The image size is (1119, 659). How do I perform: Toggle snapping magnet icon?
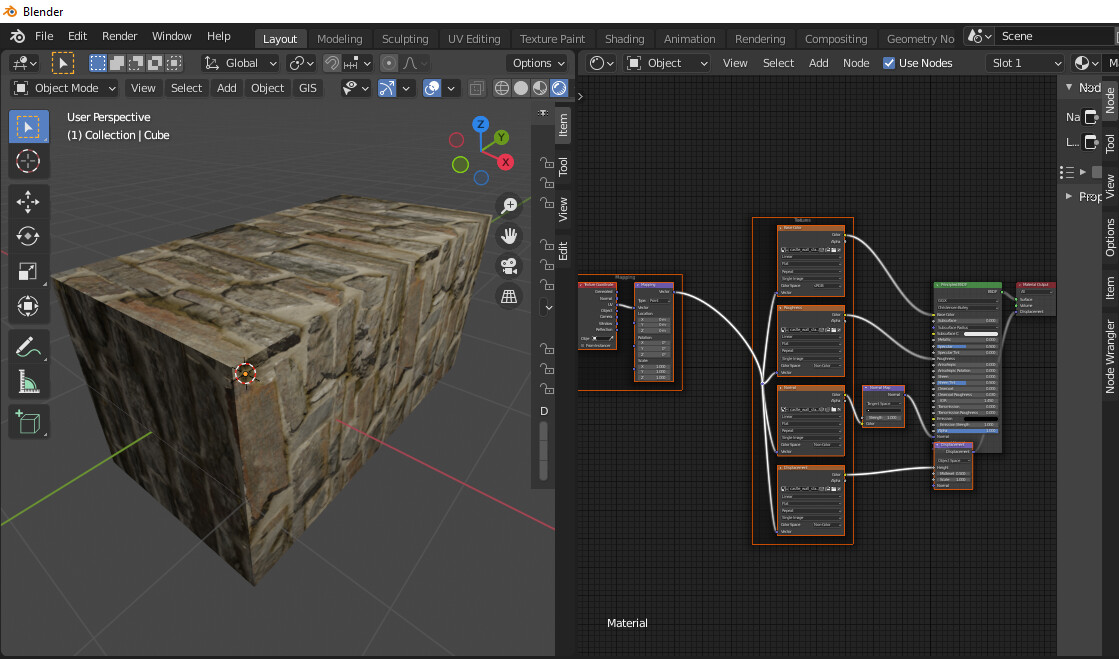[x=330, y=62]
